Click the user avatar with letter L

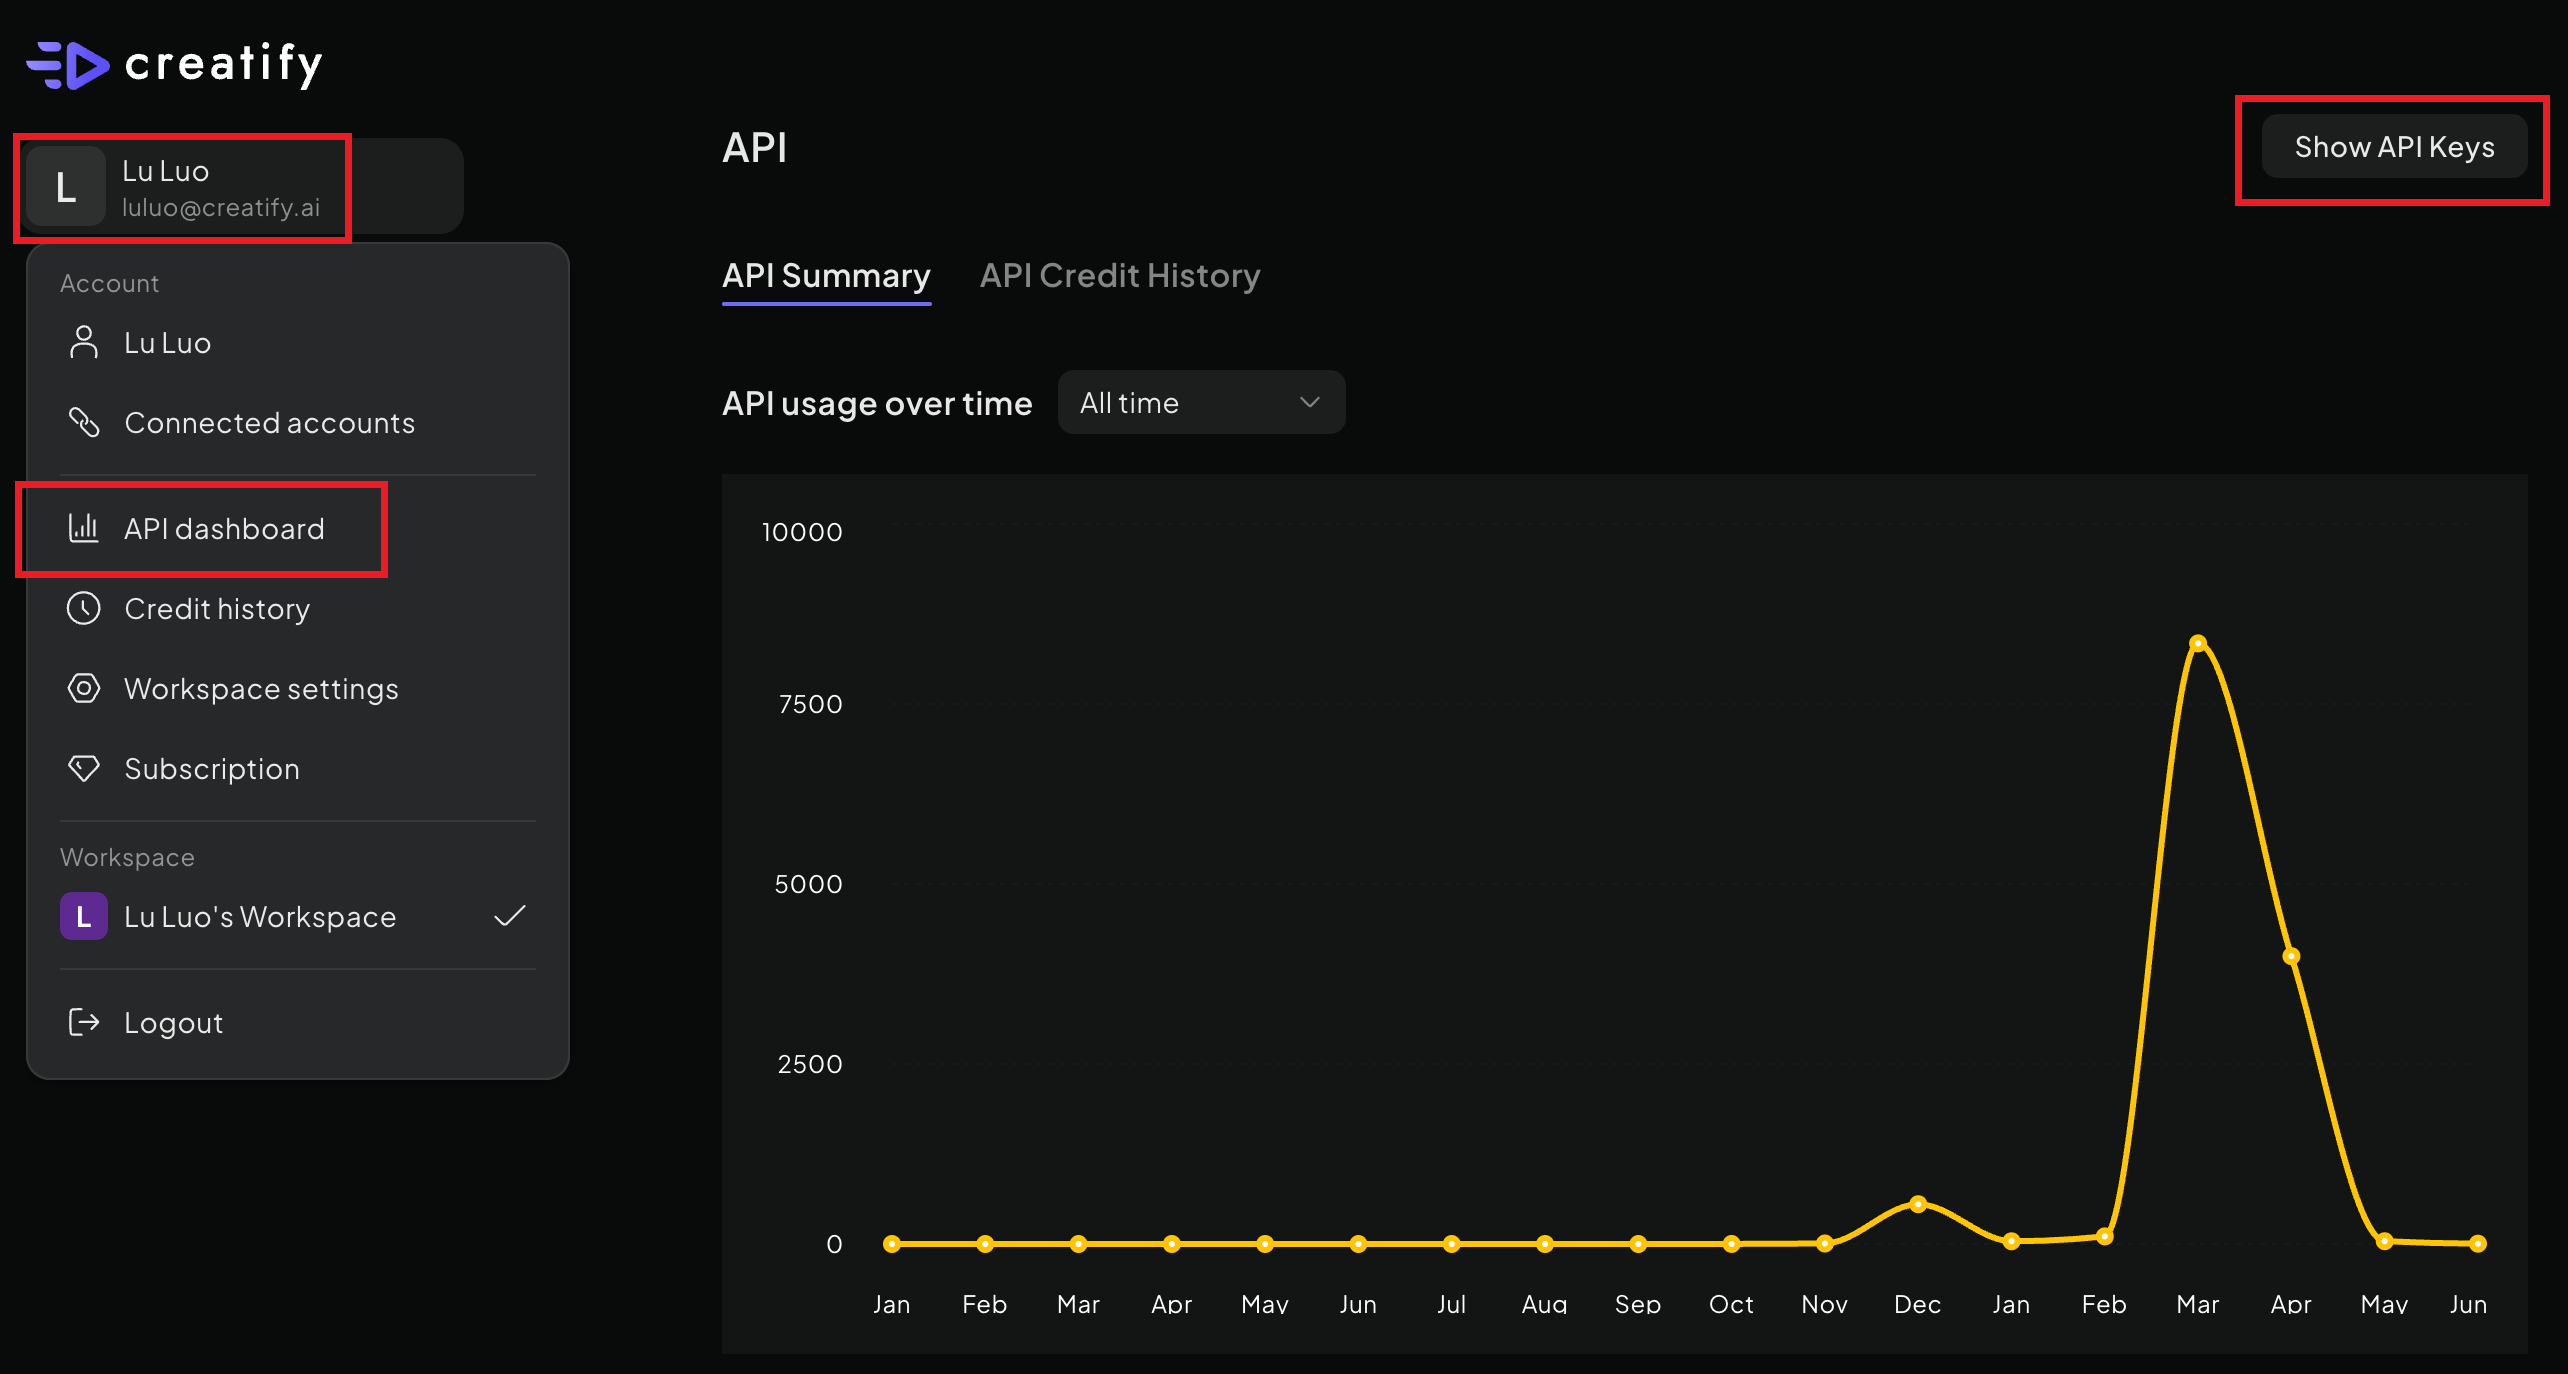[x=66, y=186]
